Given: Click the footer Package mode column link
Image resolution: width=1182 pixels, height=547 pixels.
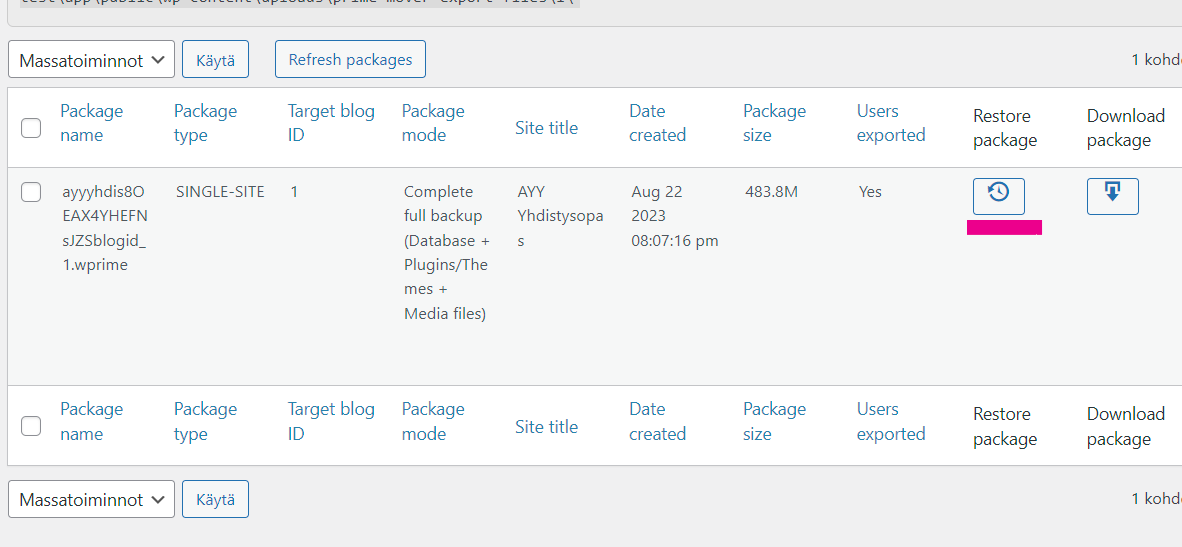Looking at the screenshot, I should 433,421.
